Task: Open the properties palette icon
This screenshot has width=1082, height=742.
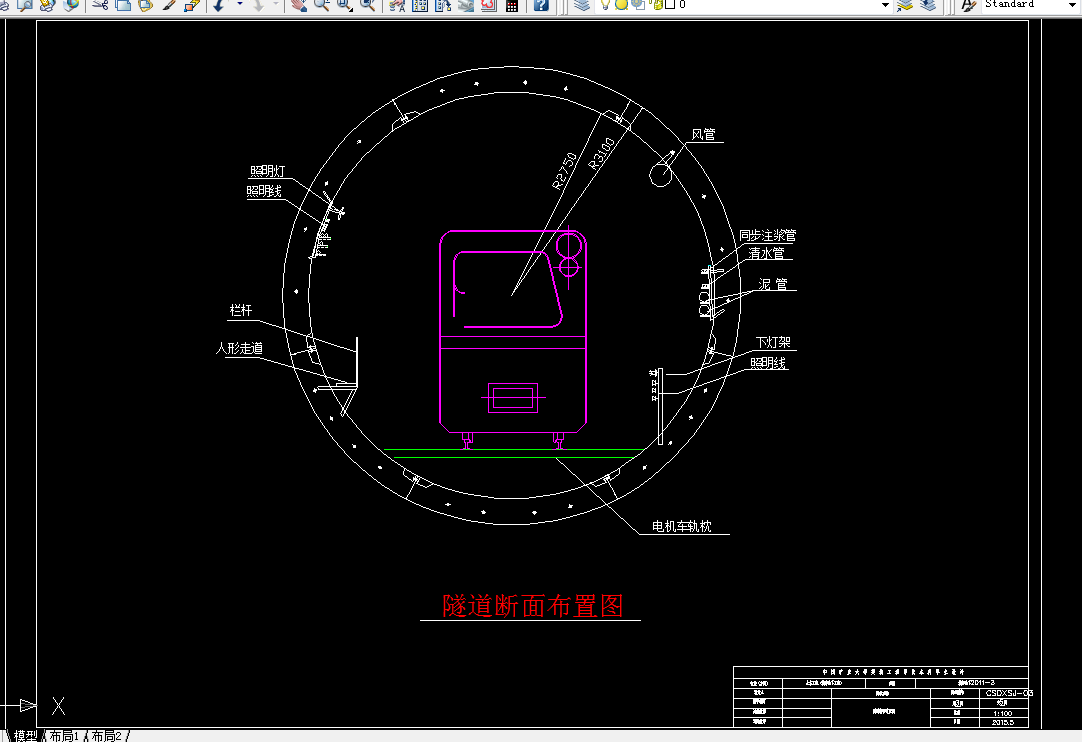Action: point(397,5)
